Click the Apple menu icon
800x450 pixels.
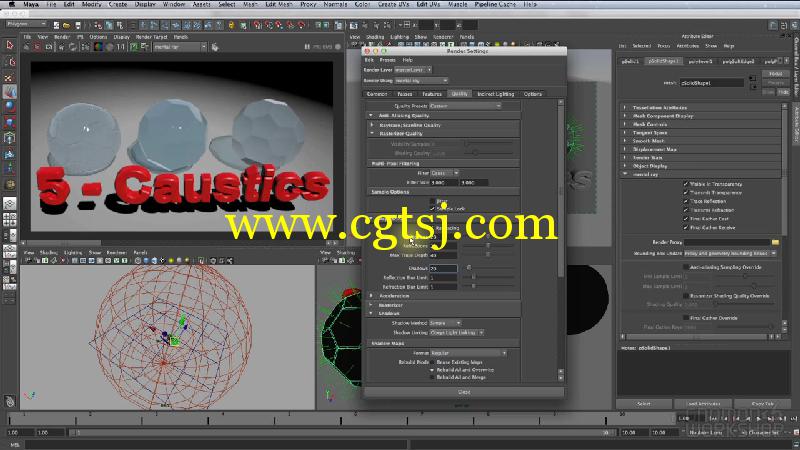click(11, 4)
